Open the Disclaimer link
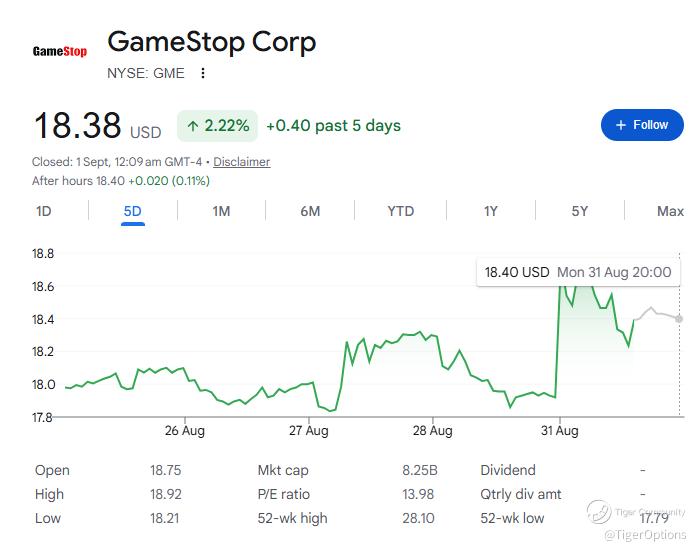 point(242,162)
